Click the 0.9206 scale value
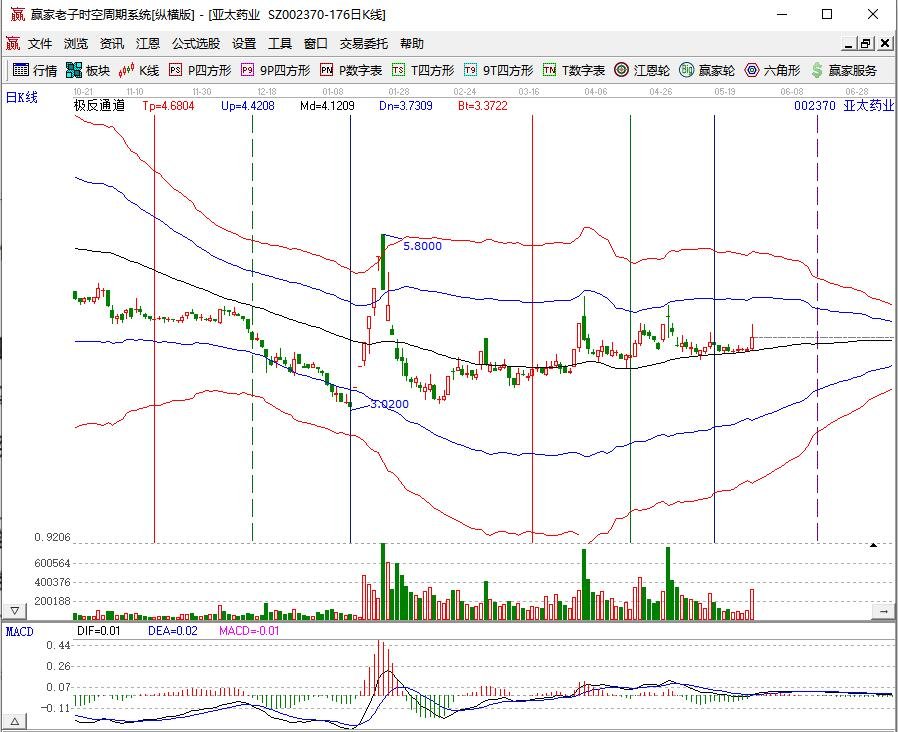The width and height of the screenshot is (898, 732). tap(52, 537)
